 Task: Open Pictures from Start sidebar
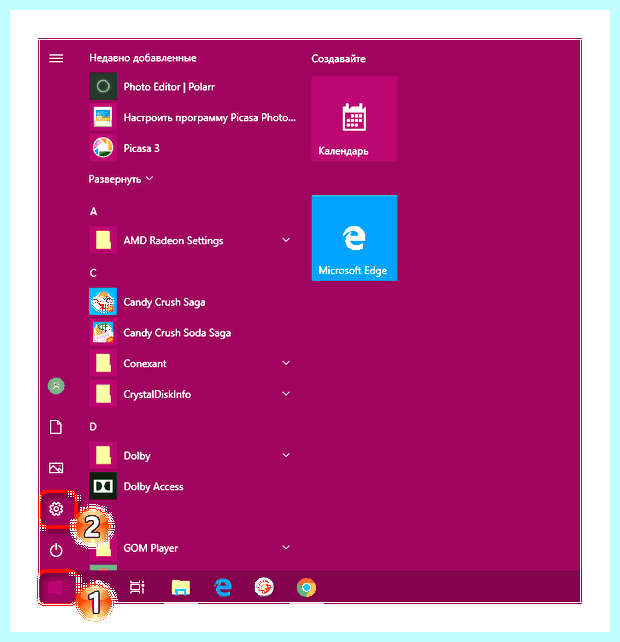pos(56,468)
